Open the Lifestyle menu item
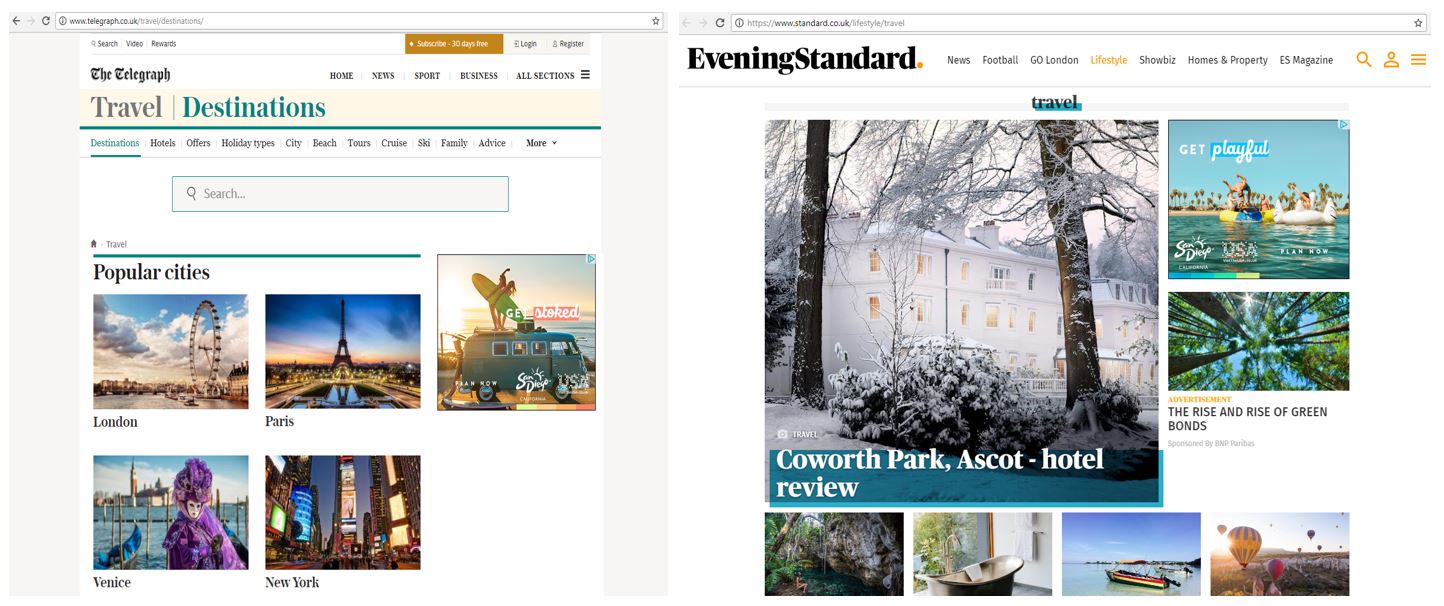Screen dimensions: 1444x606 point(1108,60)
